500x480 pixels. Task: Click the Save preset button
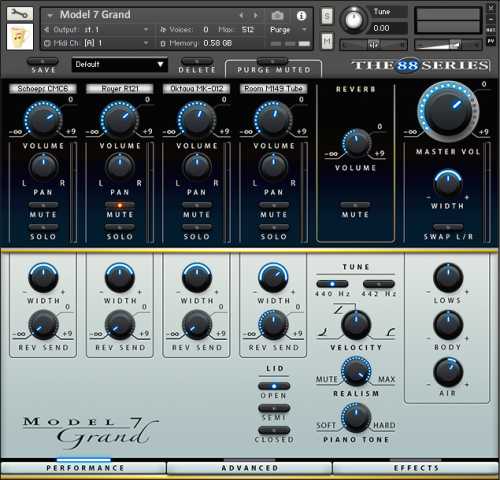point(43,65)
